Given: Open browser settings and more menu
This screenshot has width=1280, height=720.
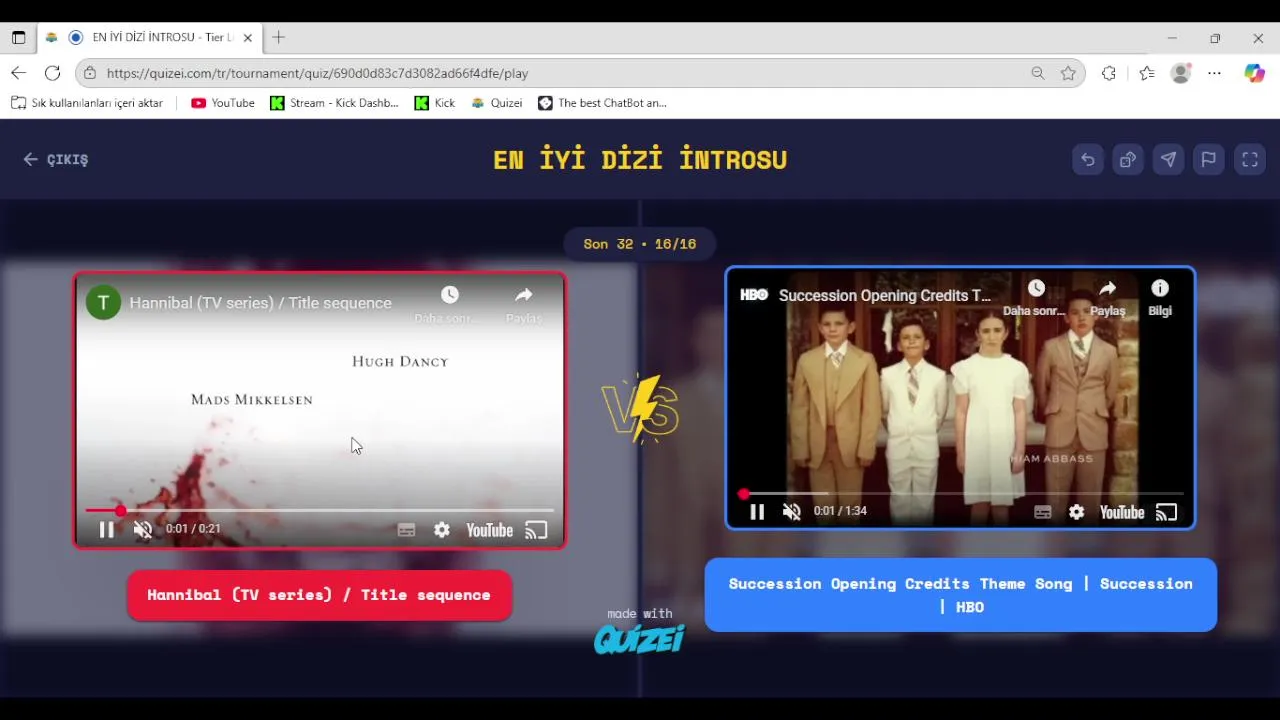Looking at the screenshot, I should point(1214,73).
